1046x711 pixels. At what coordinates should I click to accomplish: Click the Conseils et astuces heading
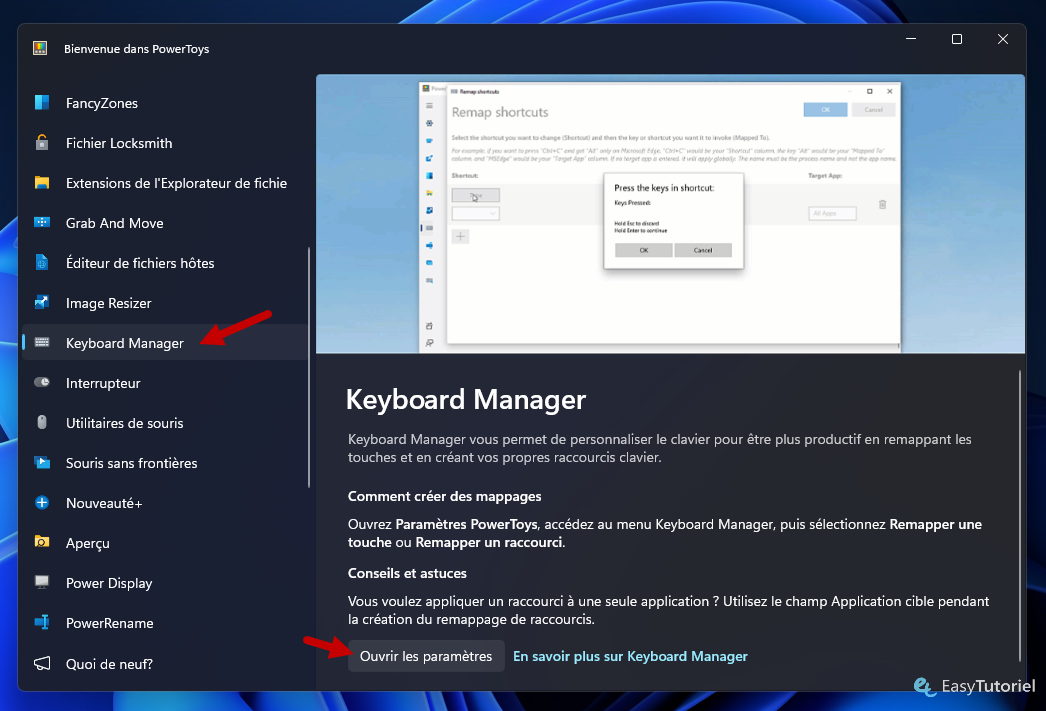click(x=407, y=573)
